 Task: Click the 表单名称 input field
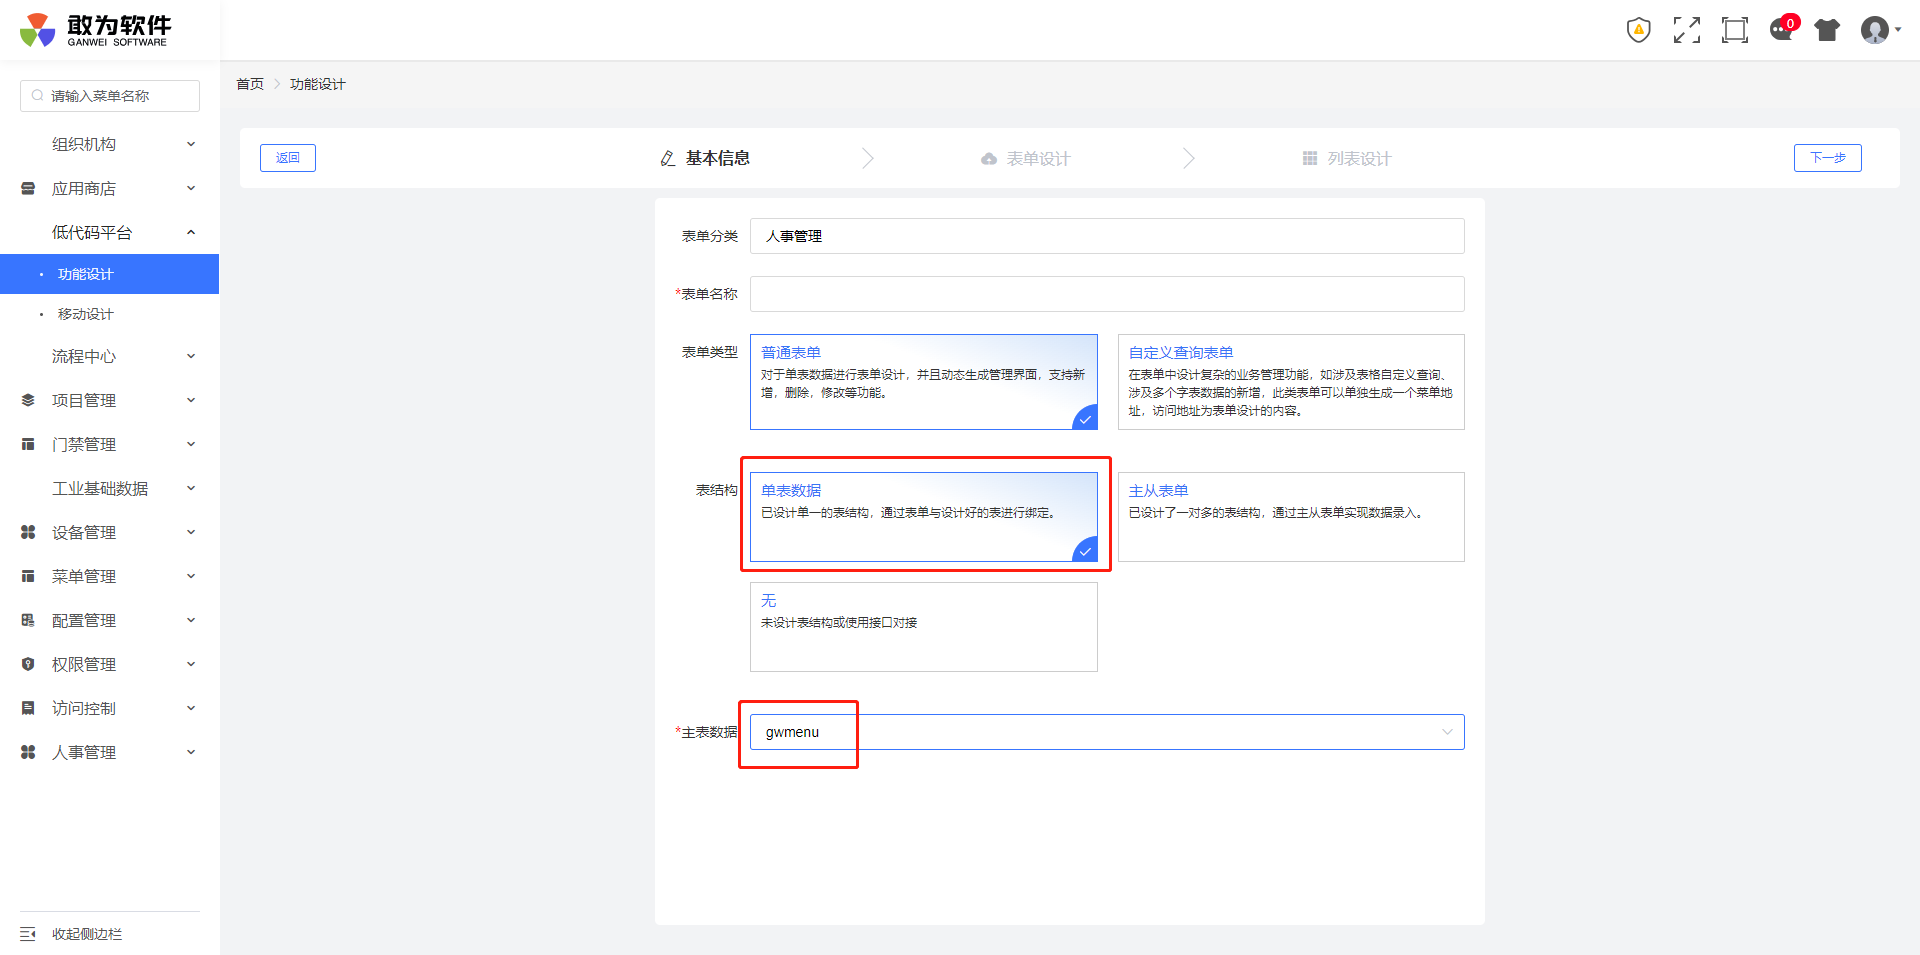pyautogui.click(x=1106, y=294)
